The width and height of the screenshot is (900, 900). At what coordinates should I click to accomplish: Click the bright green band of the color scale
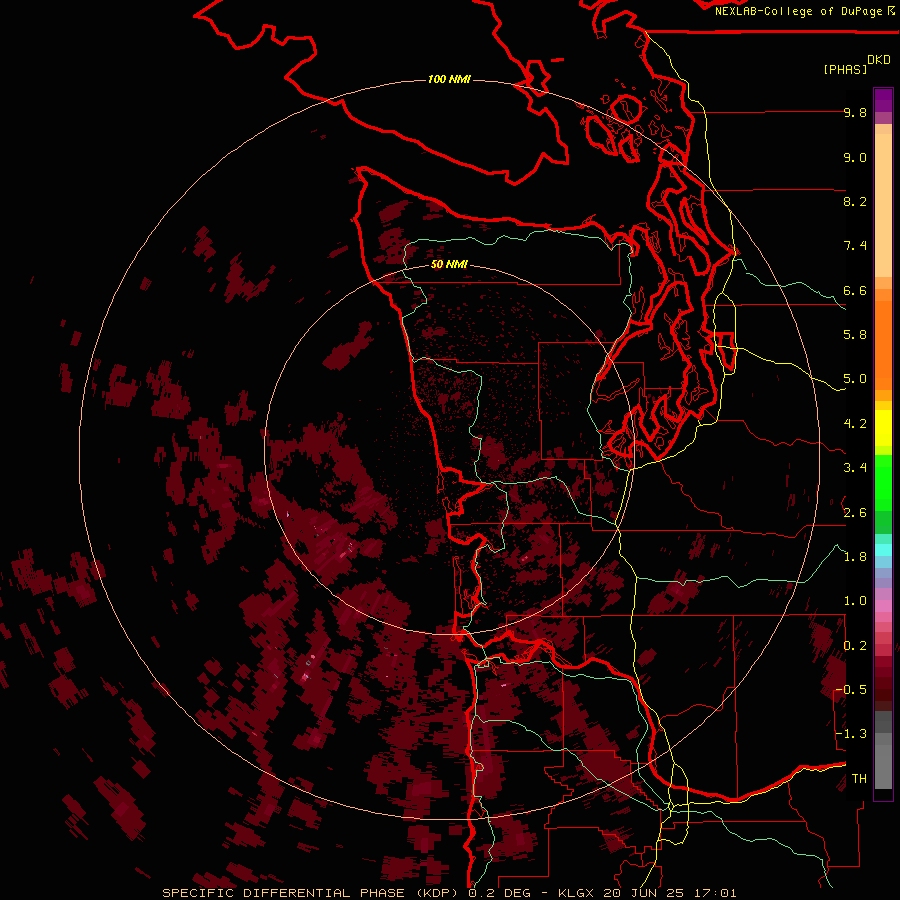click(883, 482)
